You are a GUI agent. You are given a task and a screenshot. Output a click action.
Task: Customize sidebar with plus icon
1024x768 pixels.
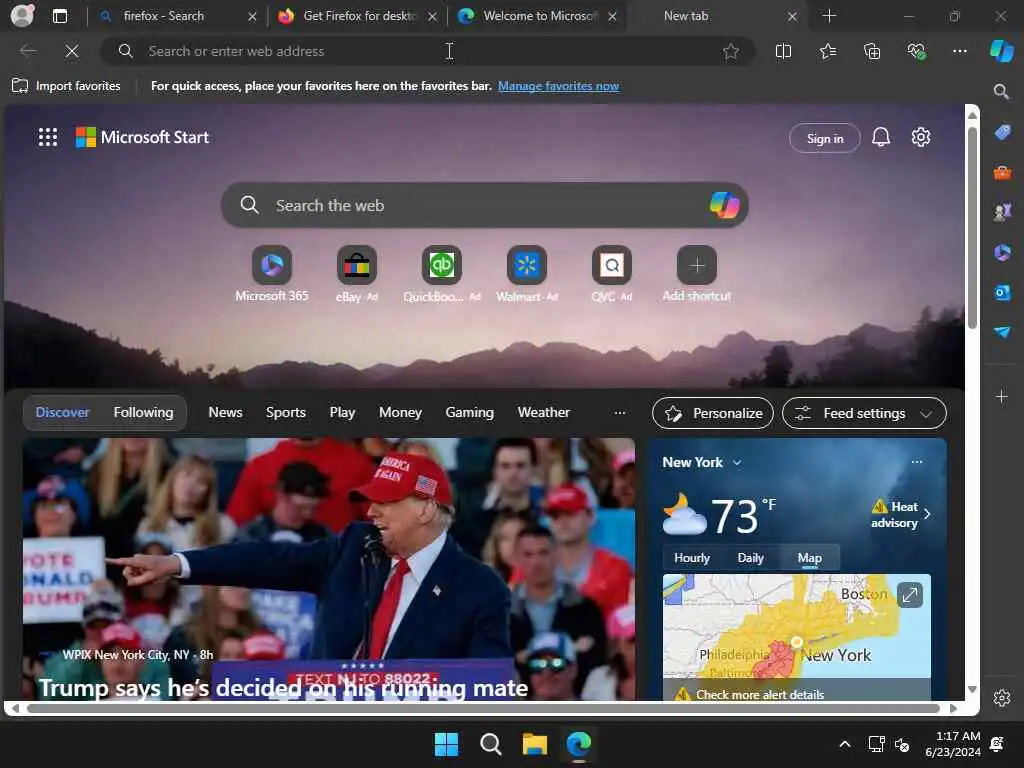(x=1002, y=396)
